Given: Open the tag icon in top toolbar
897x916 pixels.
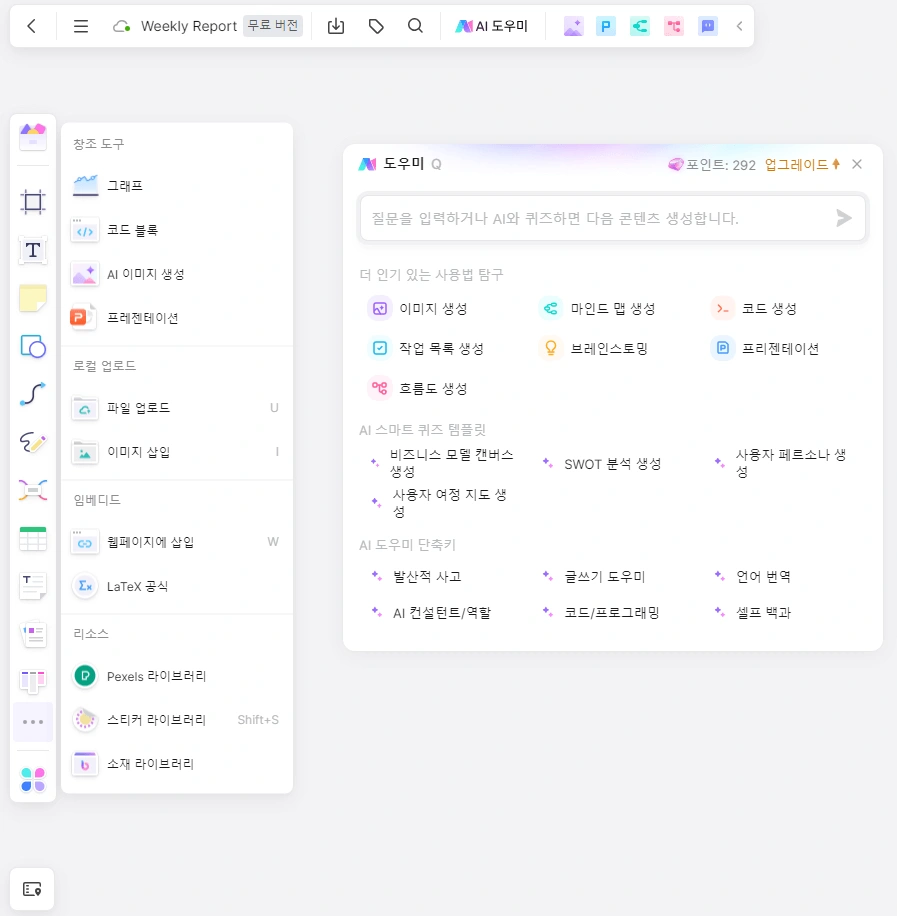Looking at the screenshot, I should tap(376, 26).
